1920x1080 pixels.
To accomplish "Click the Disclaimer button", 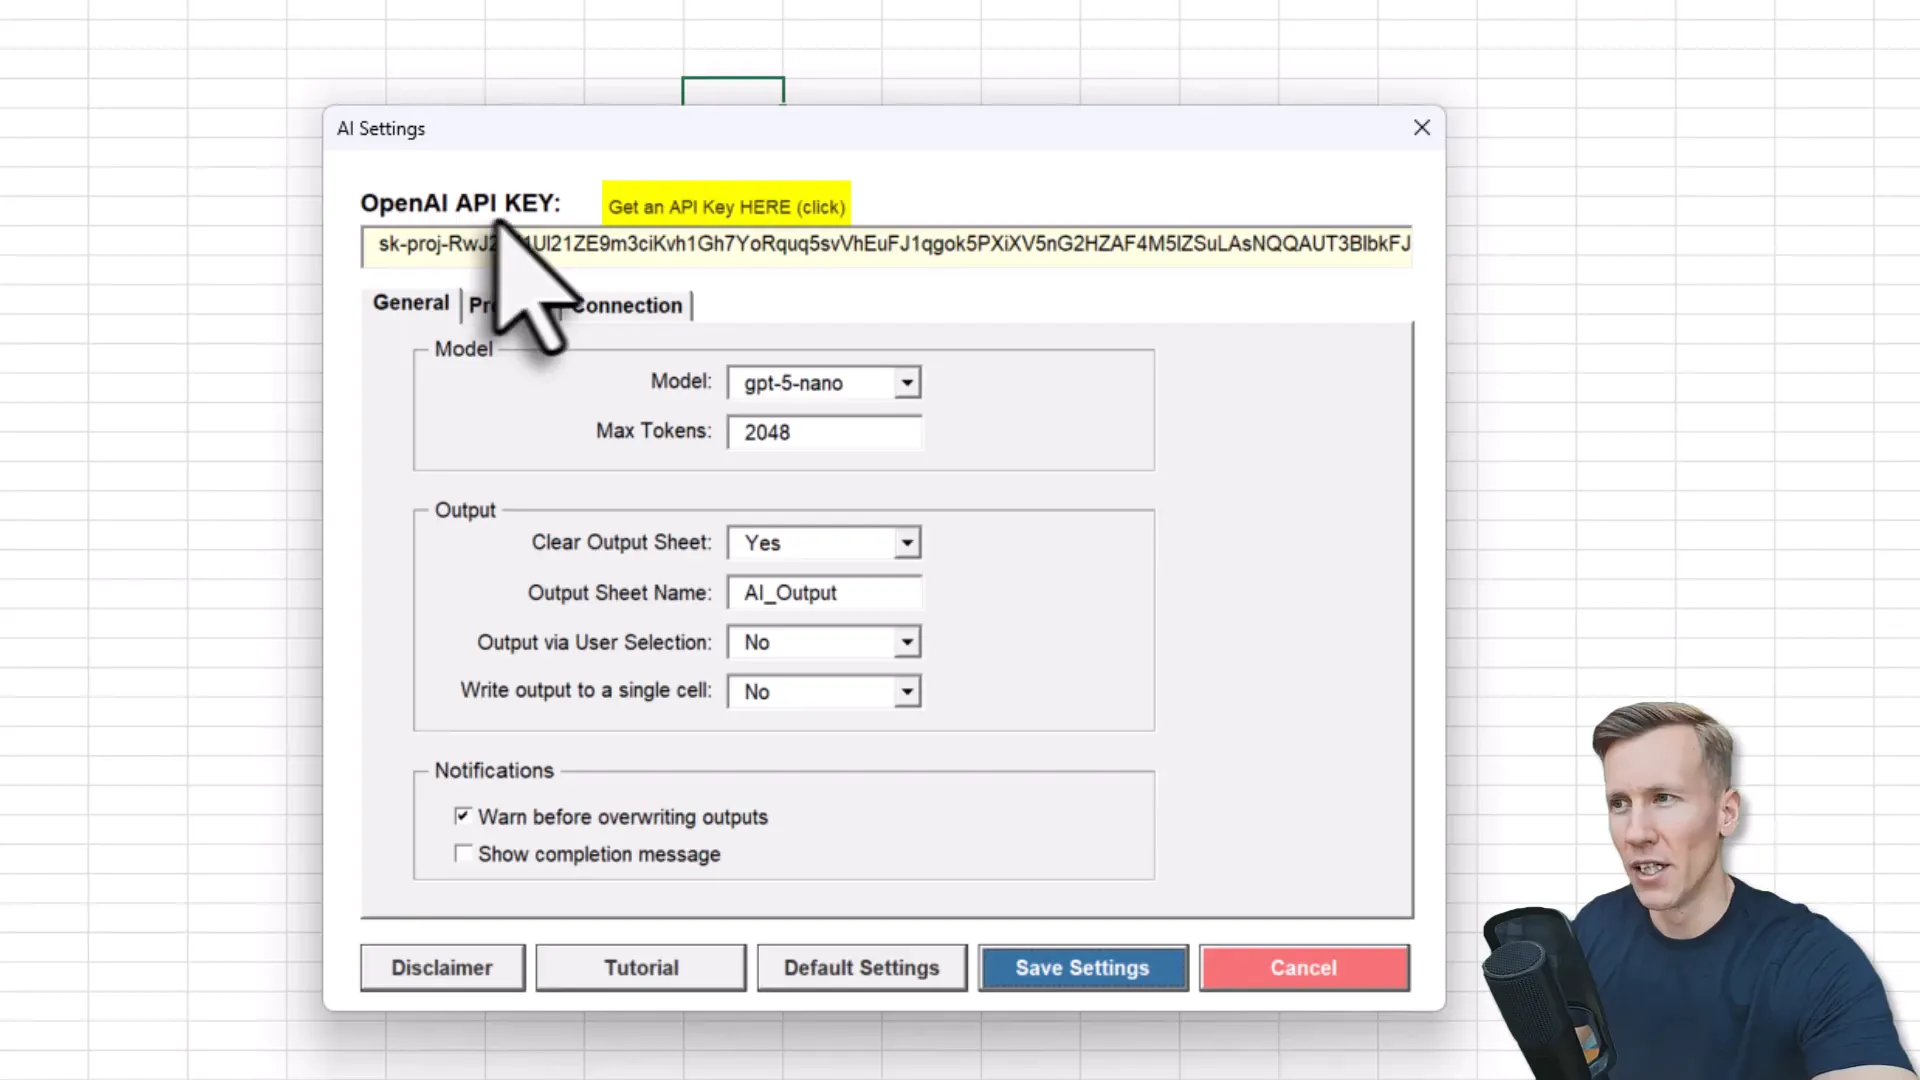I will click(442, 967).
